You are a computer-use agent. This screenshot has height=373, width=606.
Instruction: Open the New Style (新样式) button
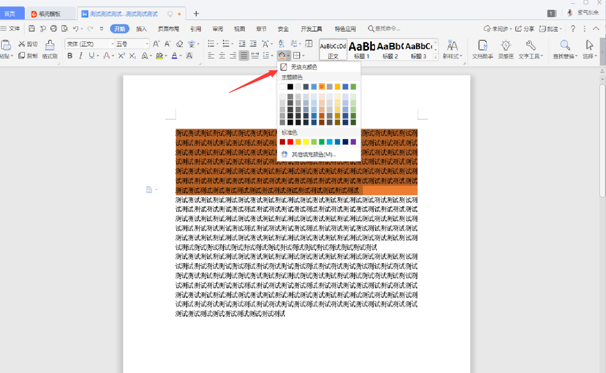452,49
